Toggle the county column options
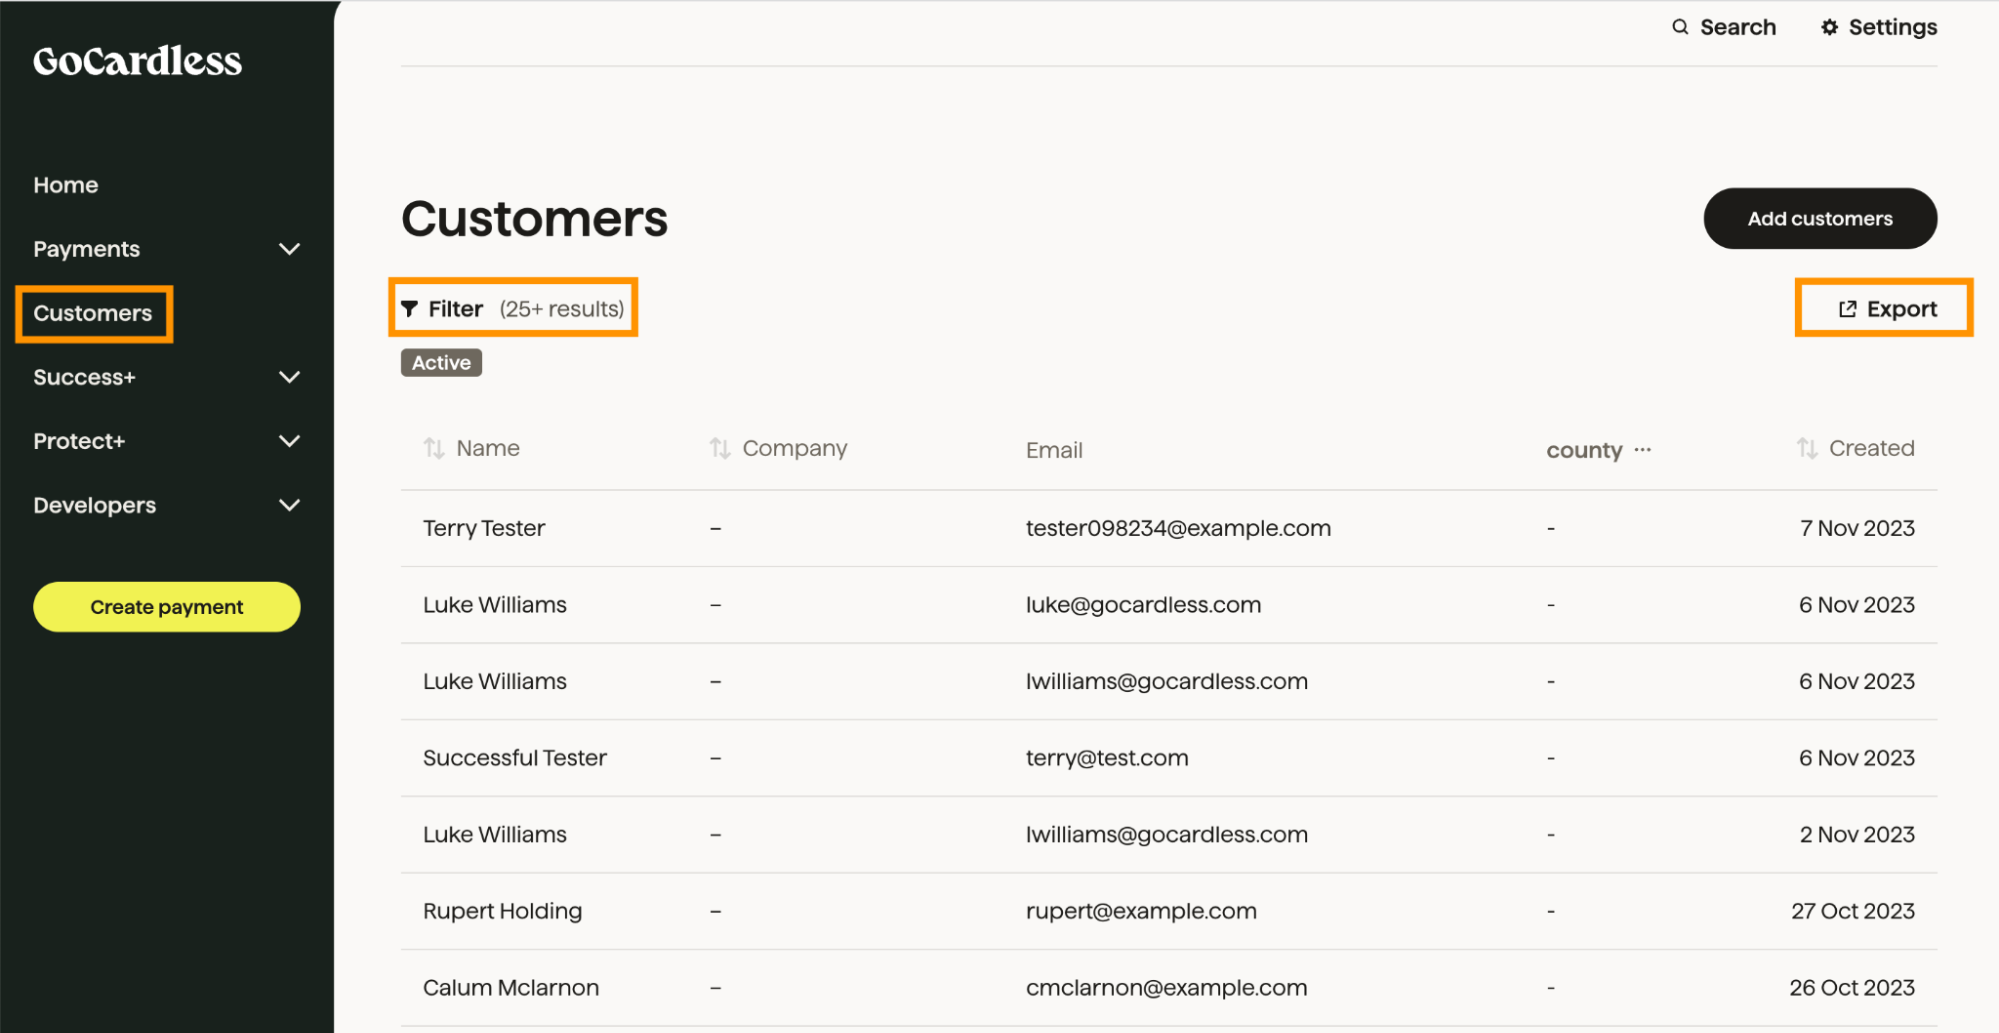 pyautogui.click(x=1644, y=449)
